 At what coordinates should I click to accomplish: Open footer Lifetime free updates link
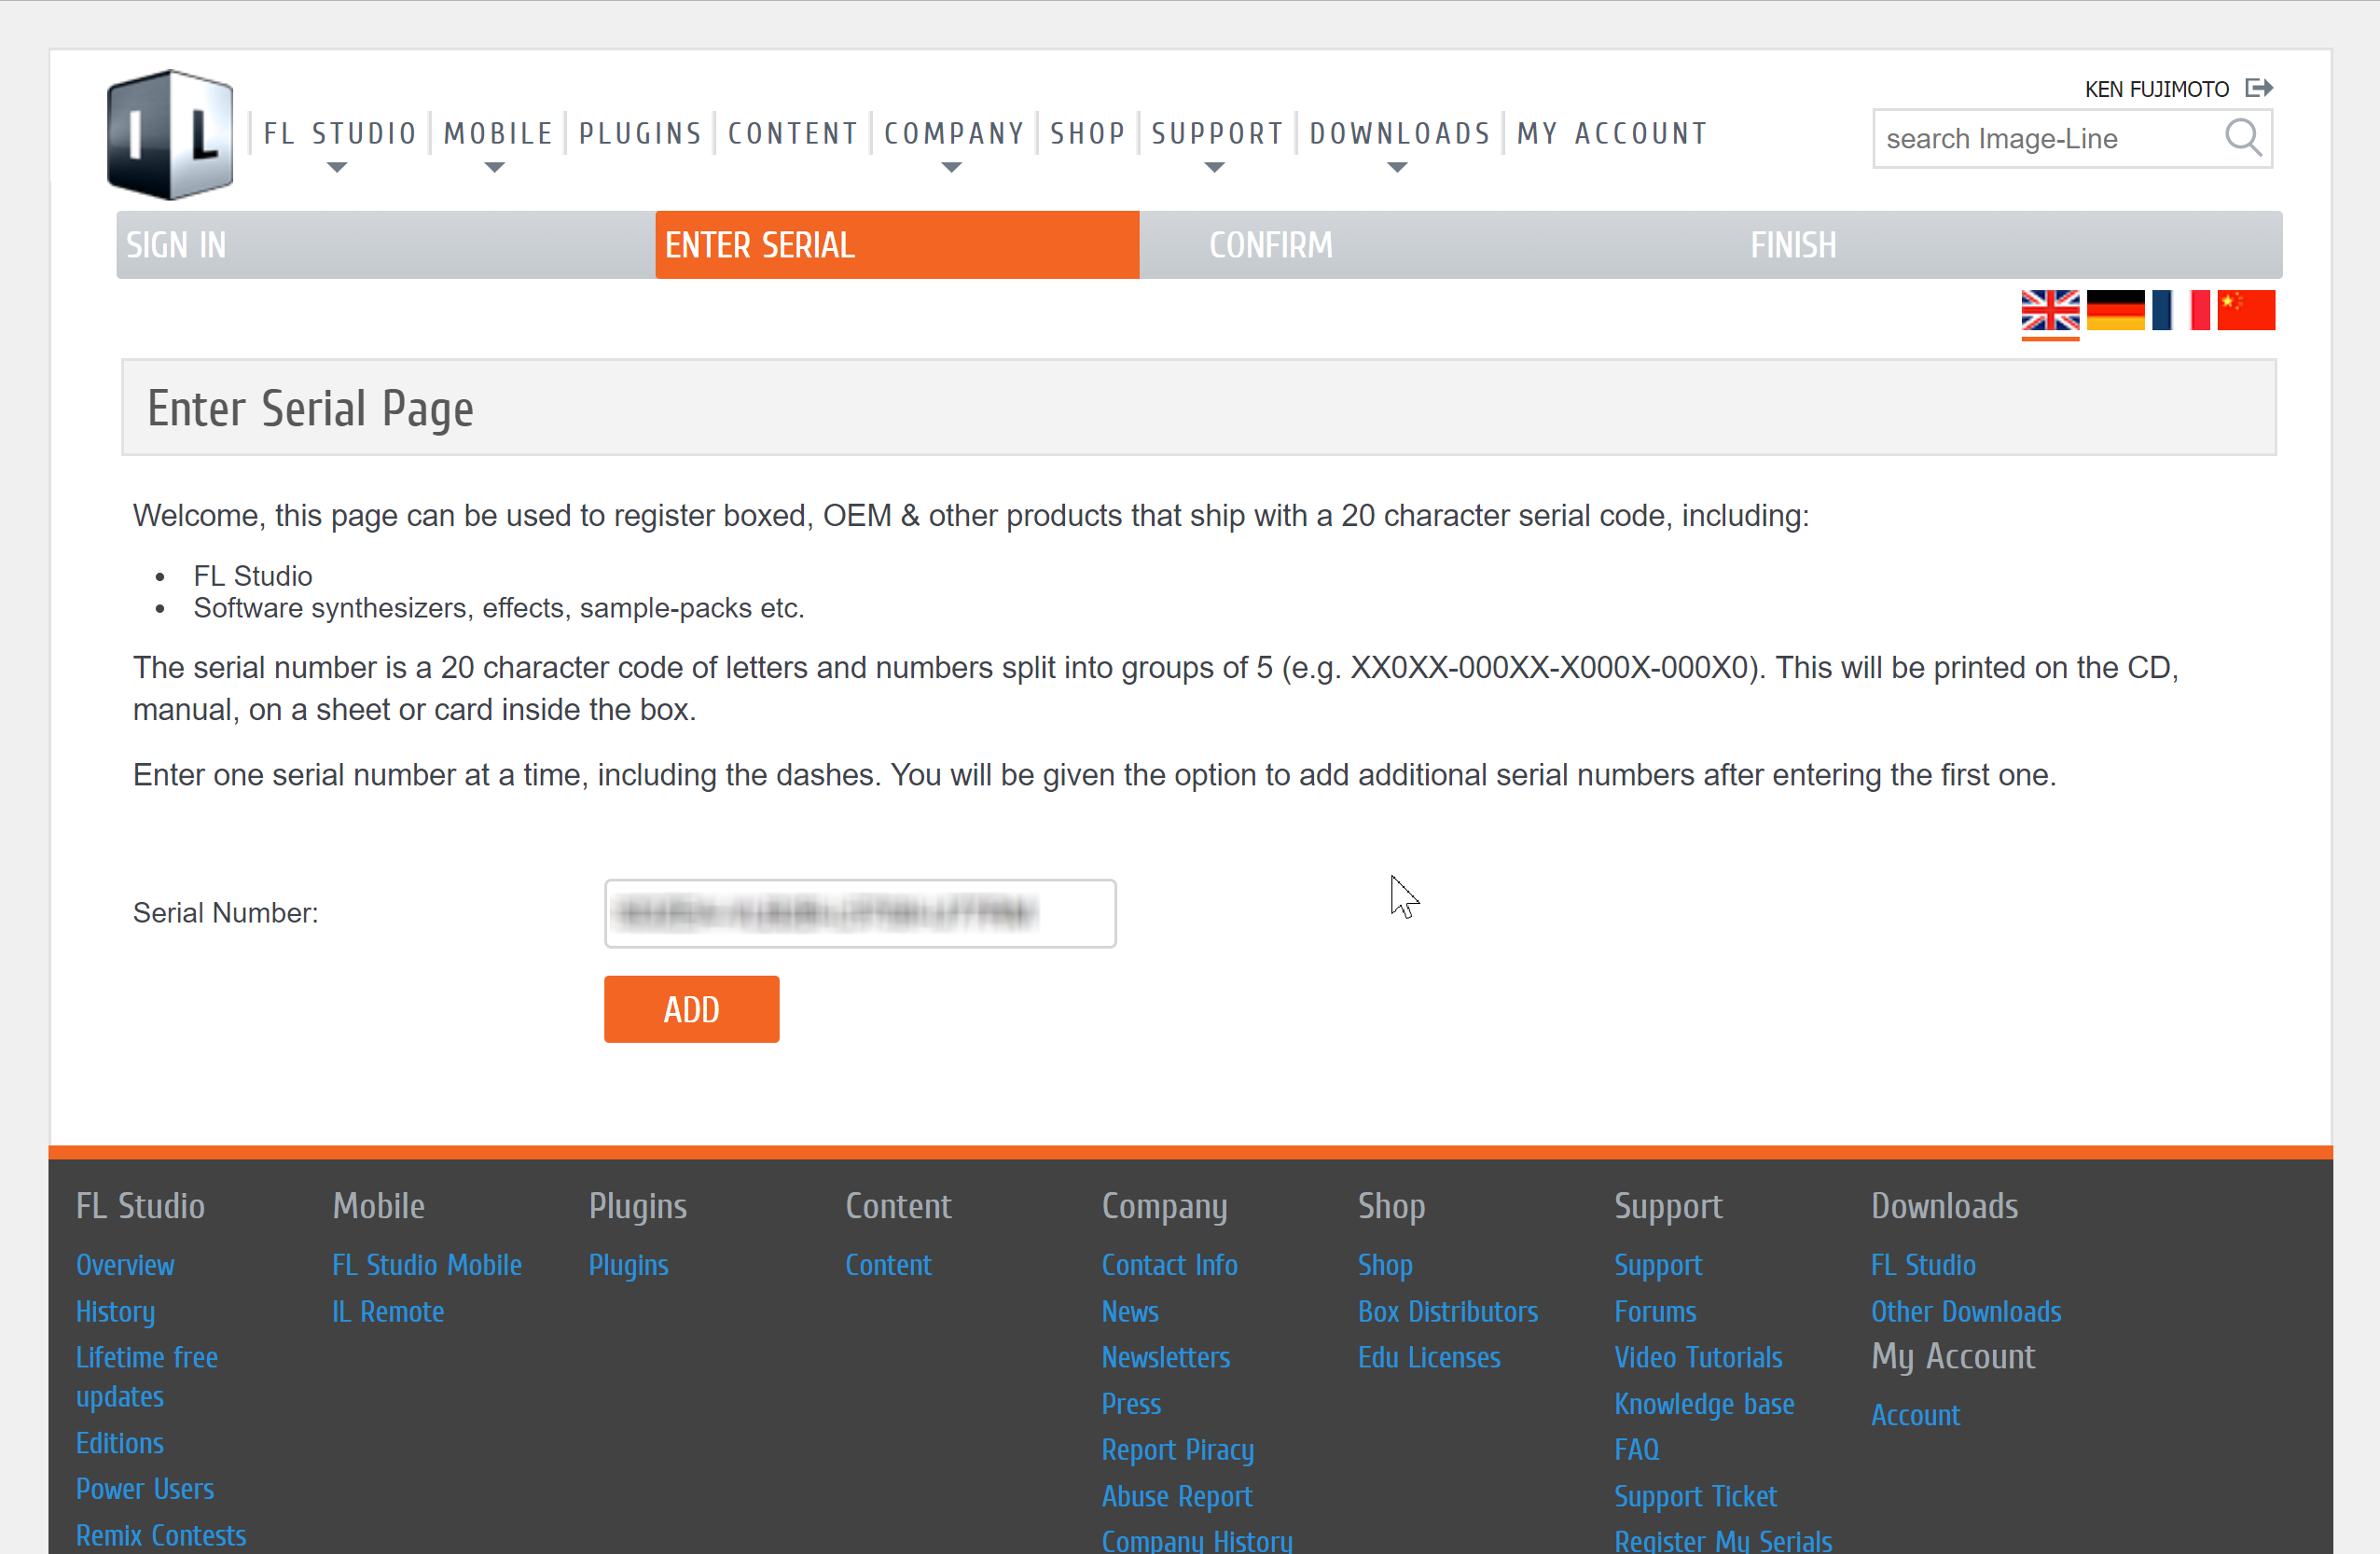[147, 1377]
